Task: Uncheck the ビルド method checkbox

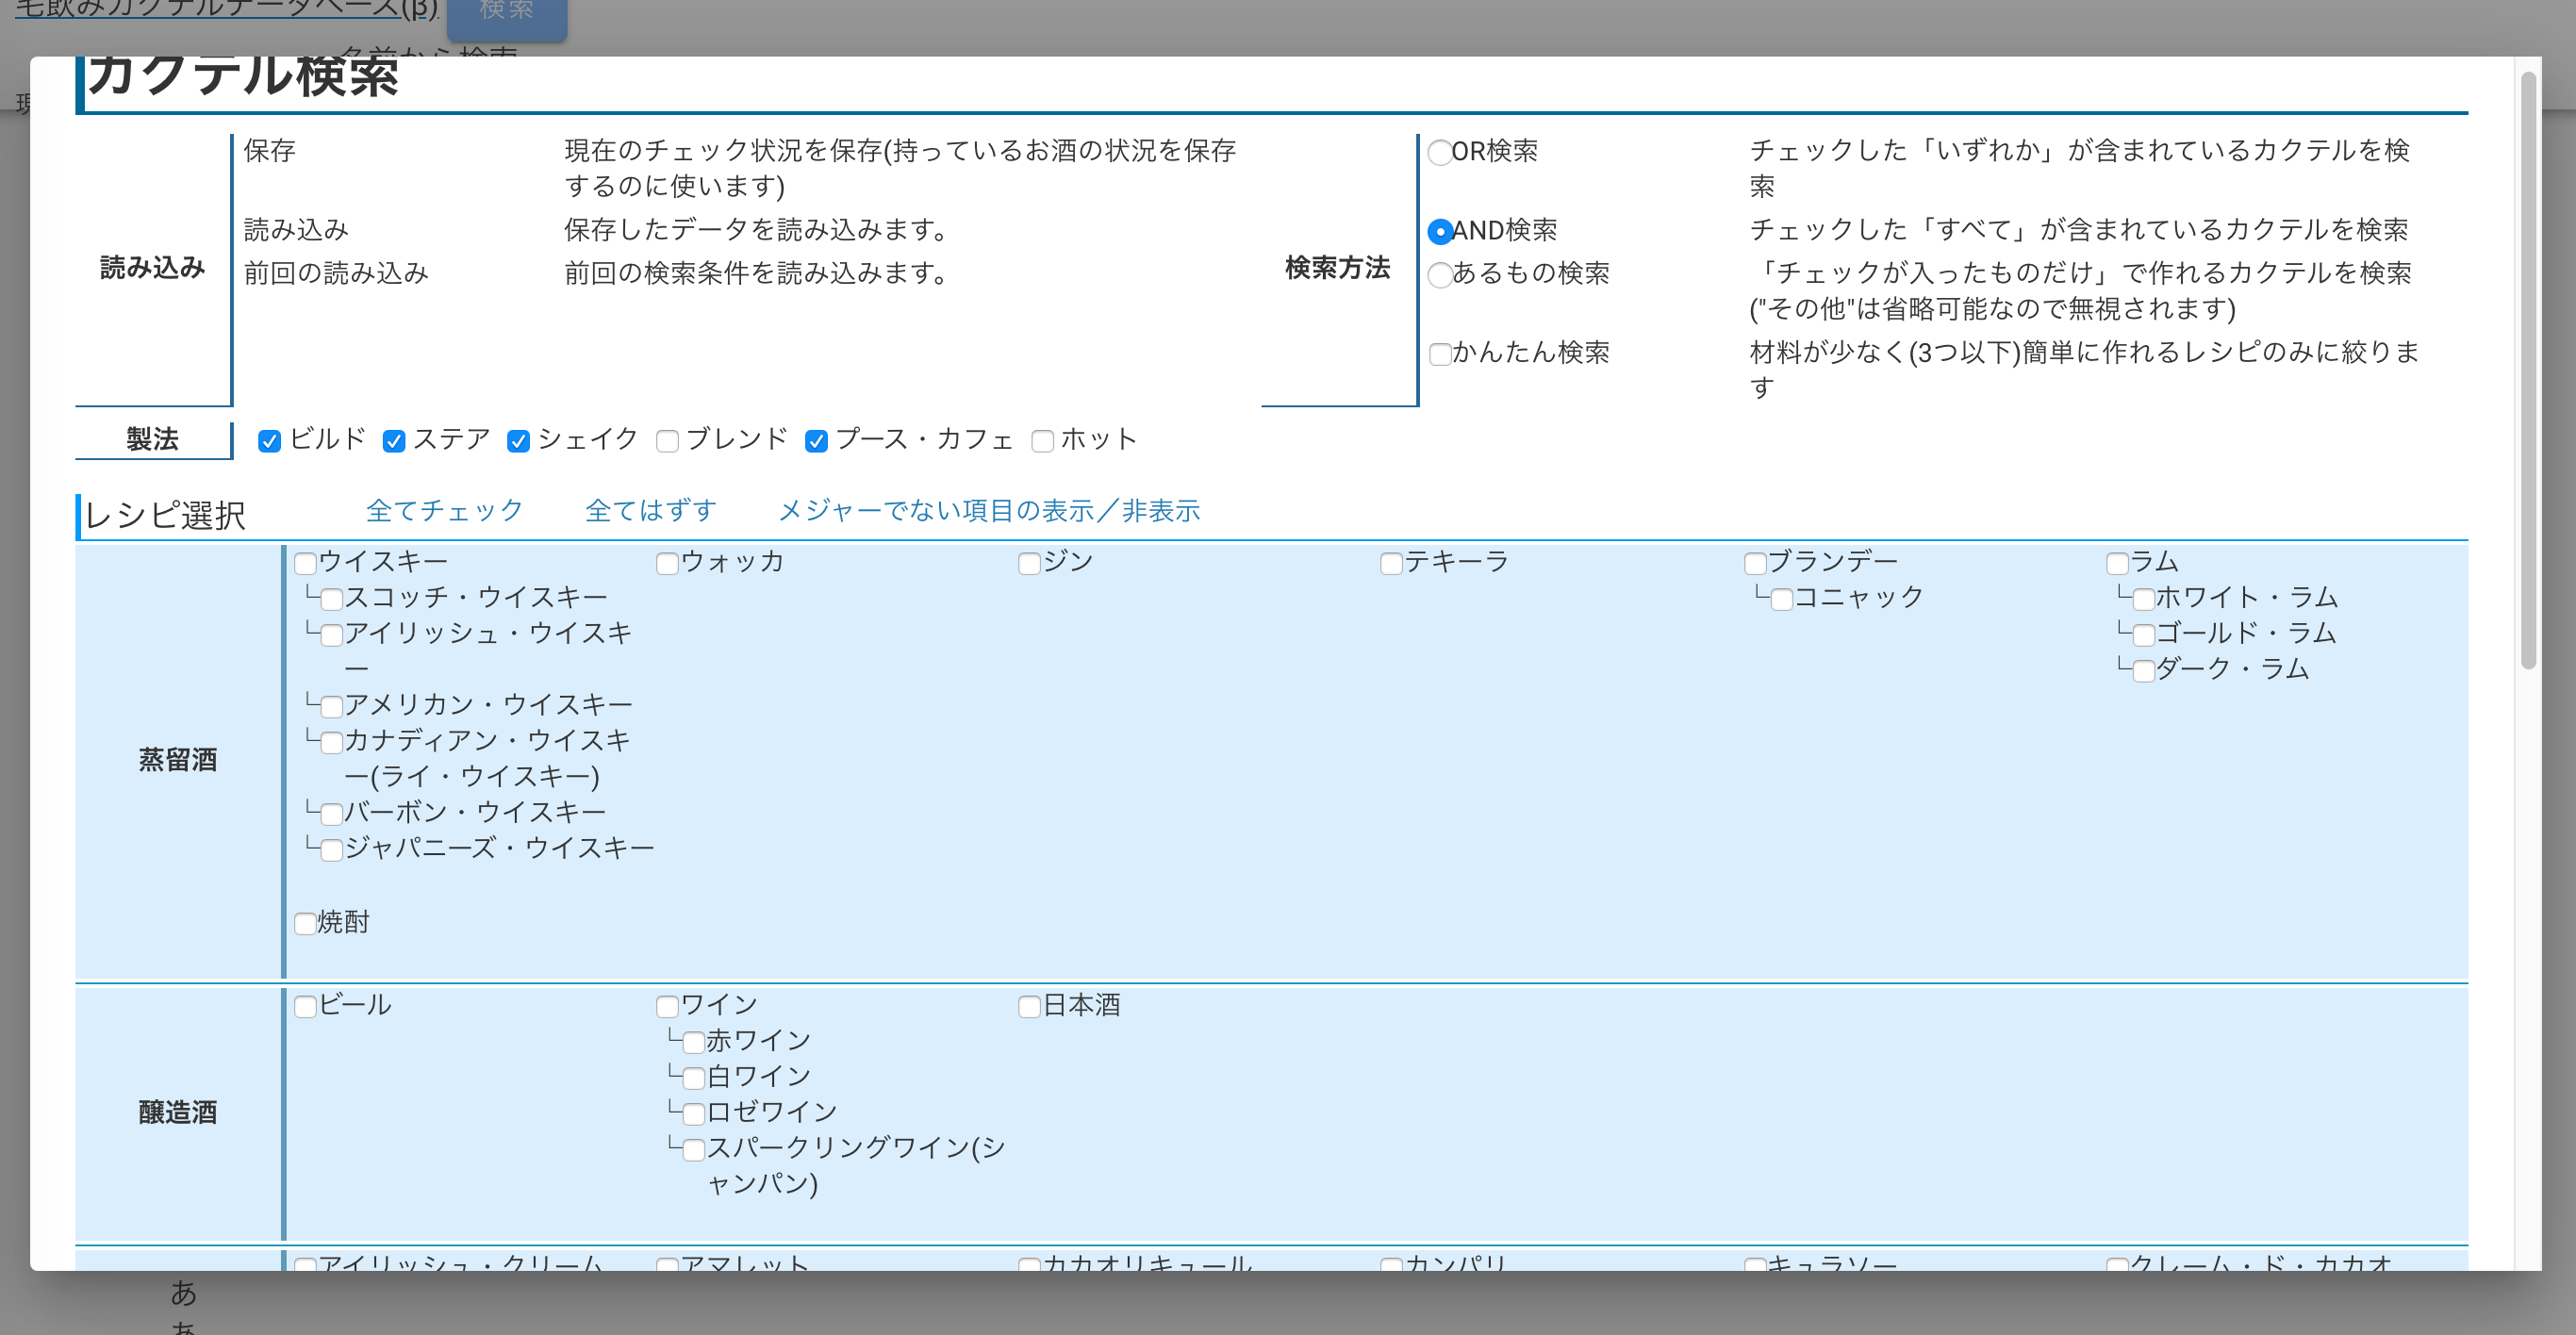Action: coord(269,441)
